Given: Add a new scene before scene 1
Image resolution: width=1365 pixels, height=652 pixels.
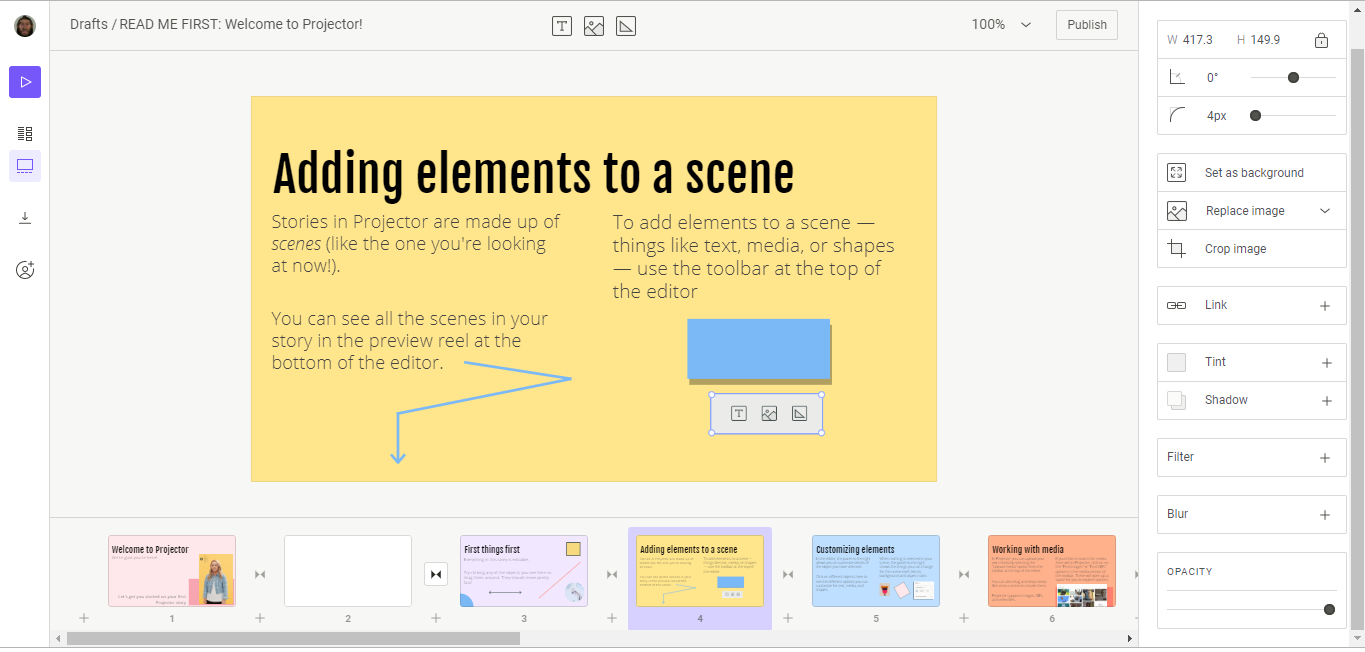Looking at the screenshot, I should tap(84, 618).
